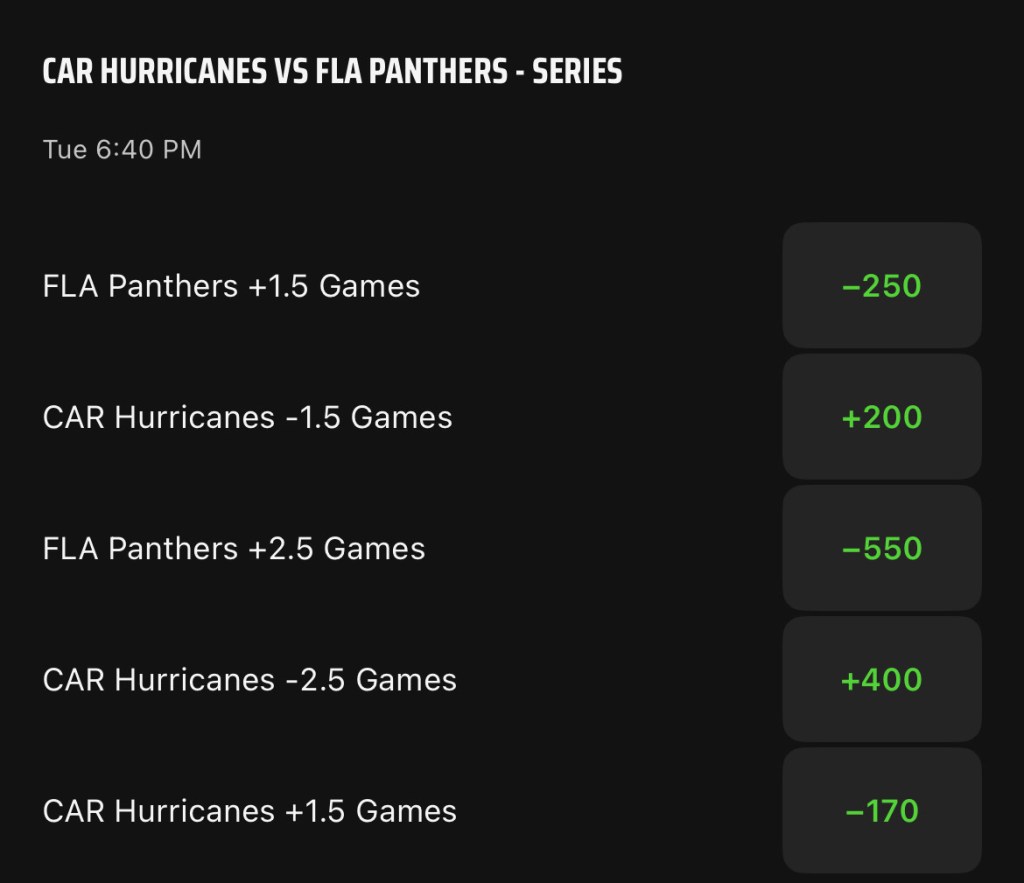Add the +400 odds to betslip
This screenshot has width=1024, height=883.
(x=881, y=680)
